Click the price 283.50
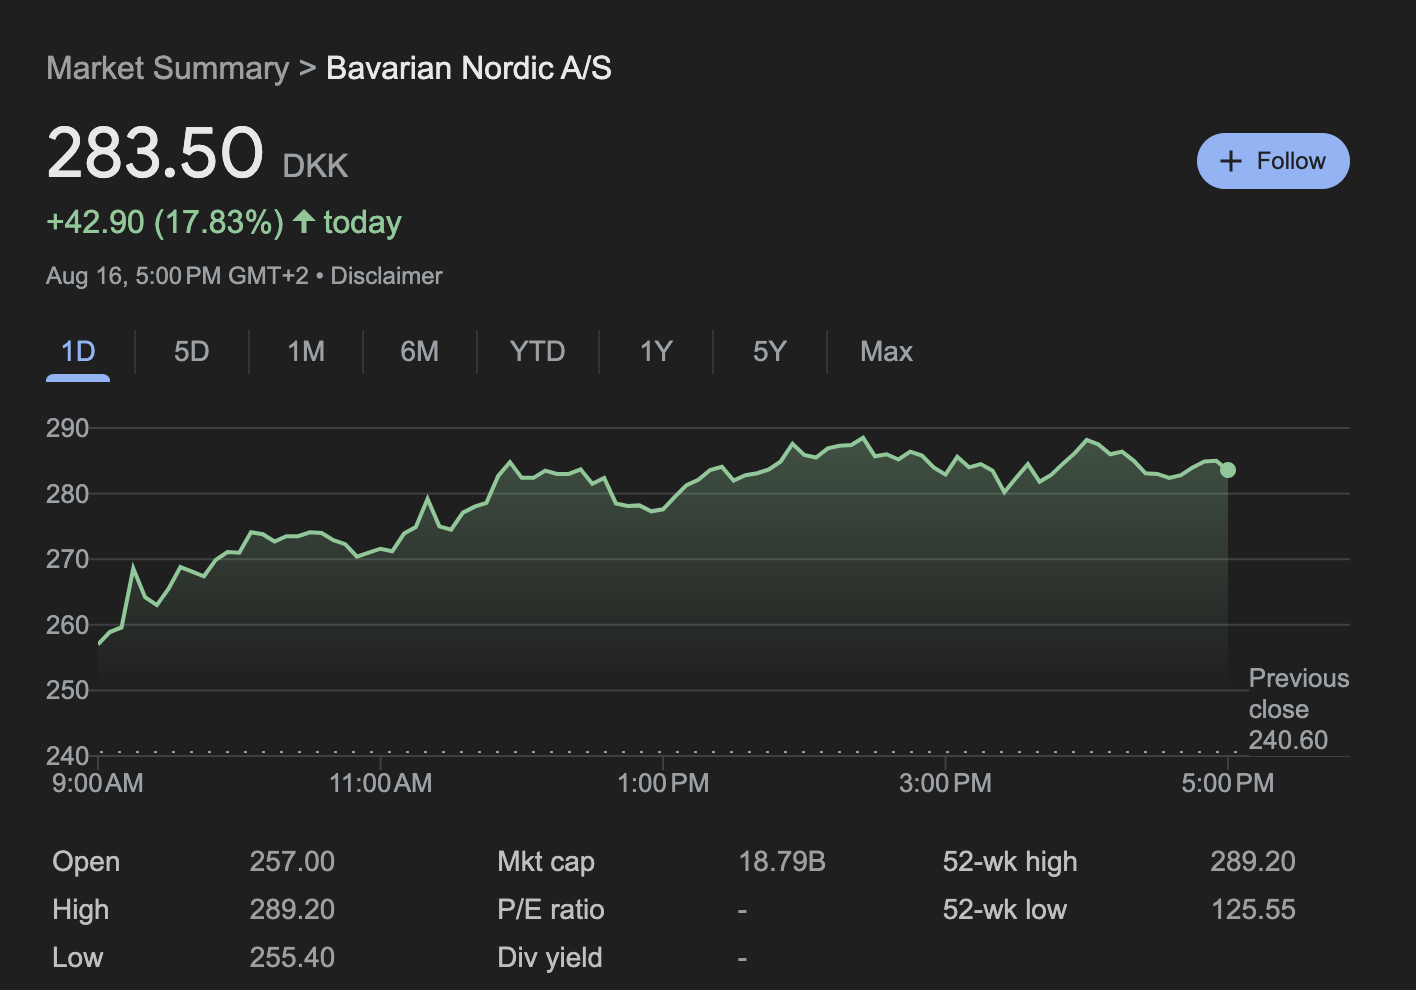 [155, 153]
